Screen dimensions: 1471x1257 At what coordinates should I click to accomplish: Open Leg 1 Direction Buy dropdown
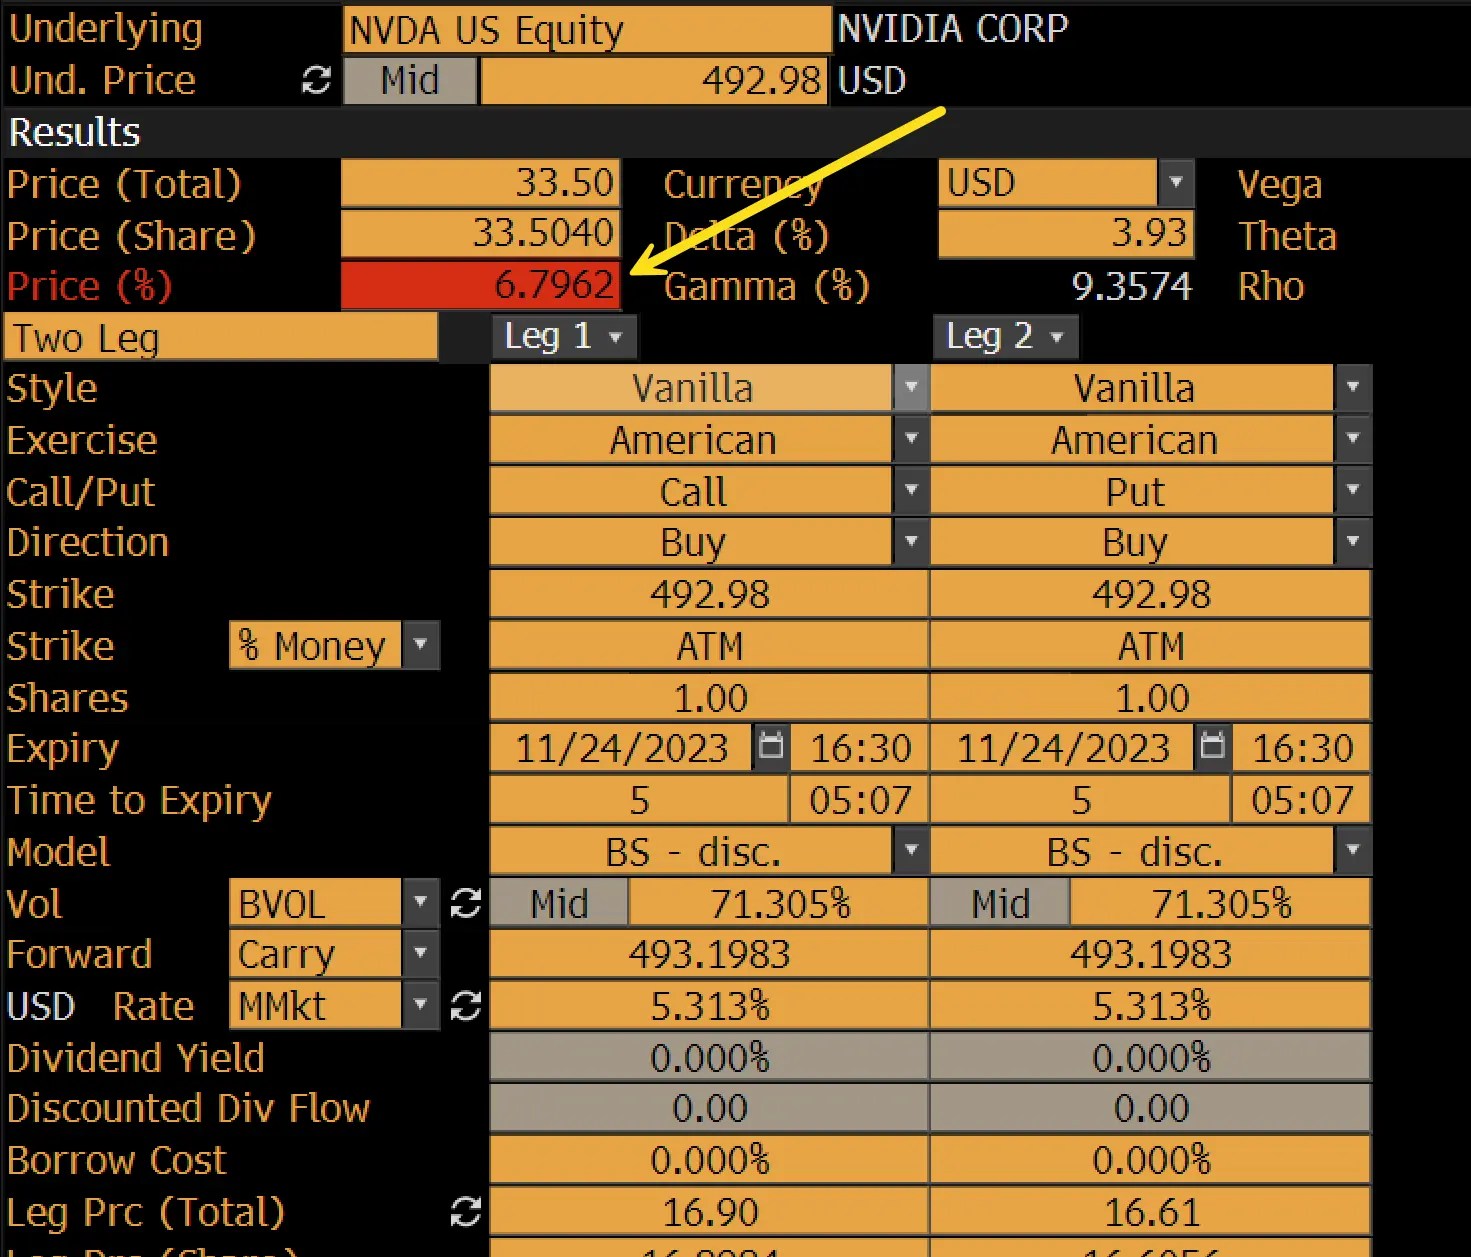(911, 542)
